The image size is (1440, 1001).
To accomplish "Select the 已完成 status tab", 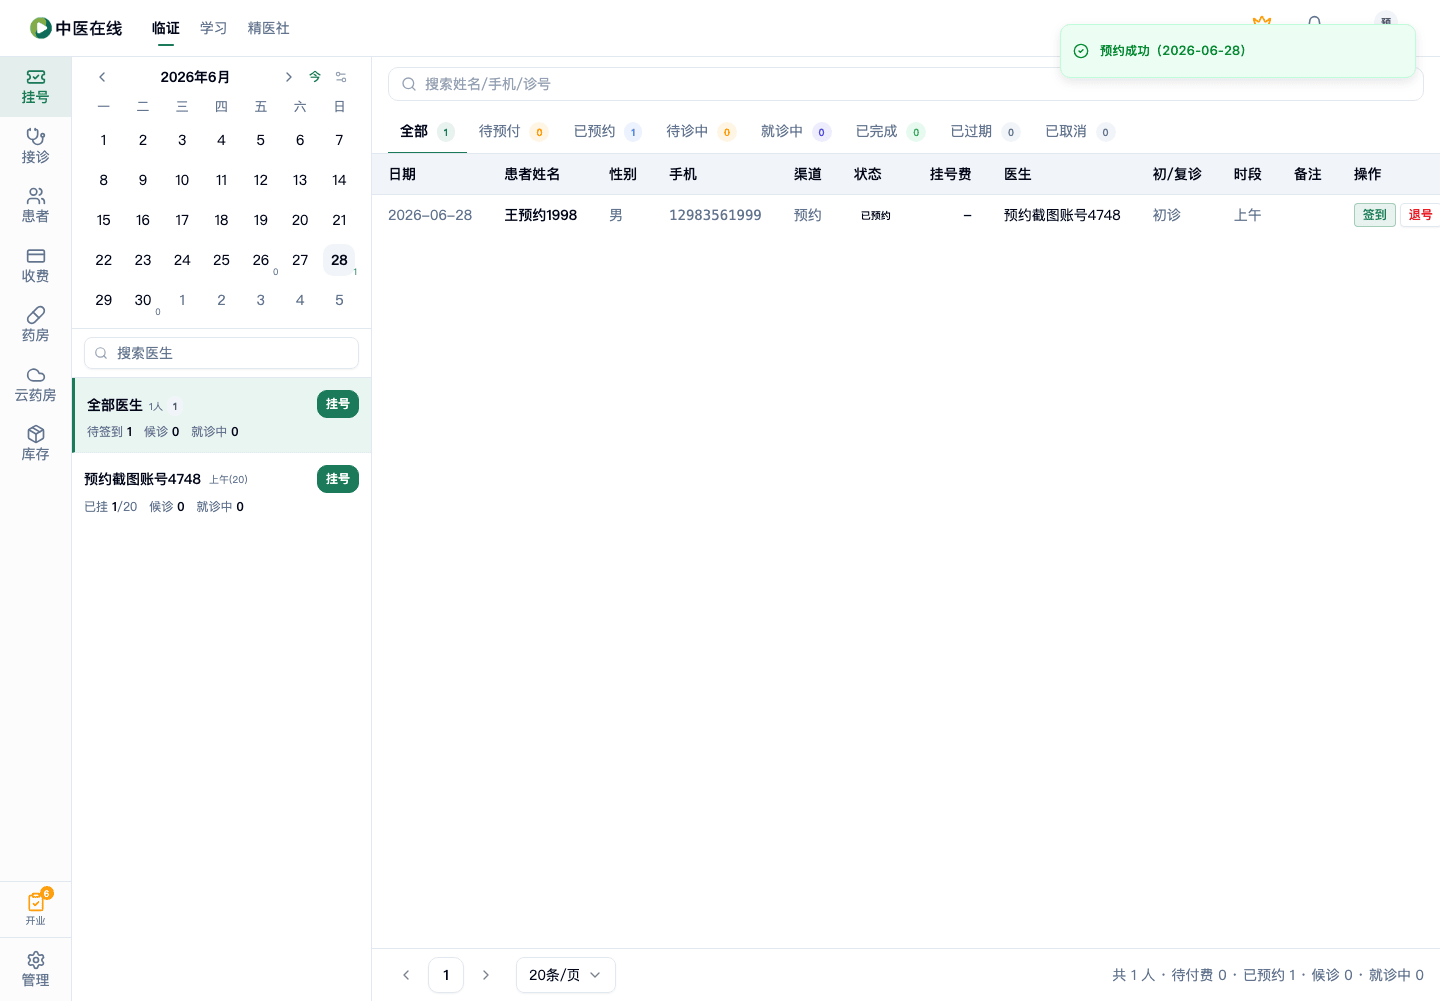I will coord(890,131).
